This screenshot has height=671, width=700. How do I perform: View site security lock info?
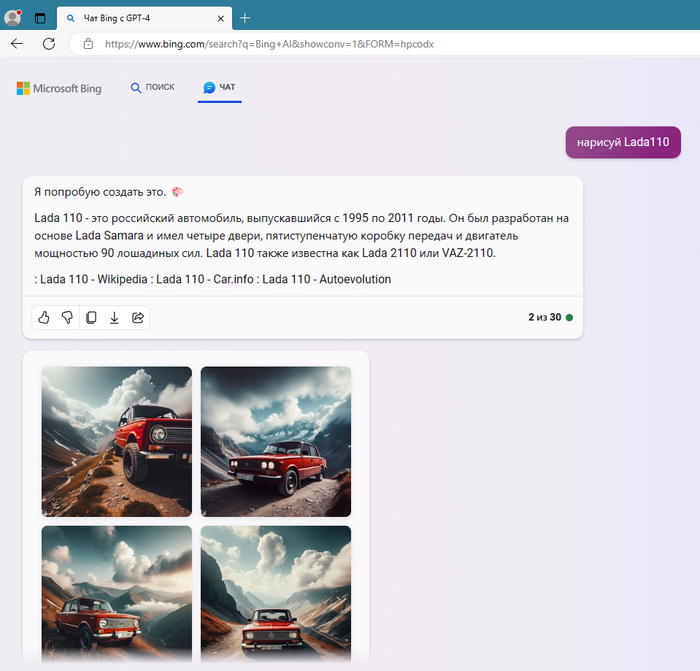[x=88, y=44]
